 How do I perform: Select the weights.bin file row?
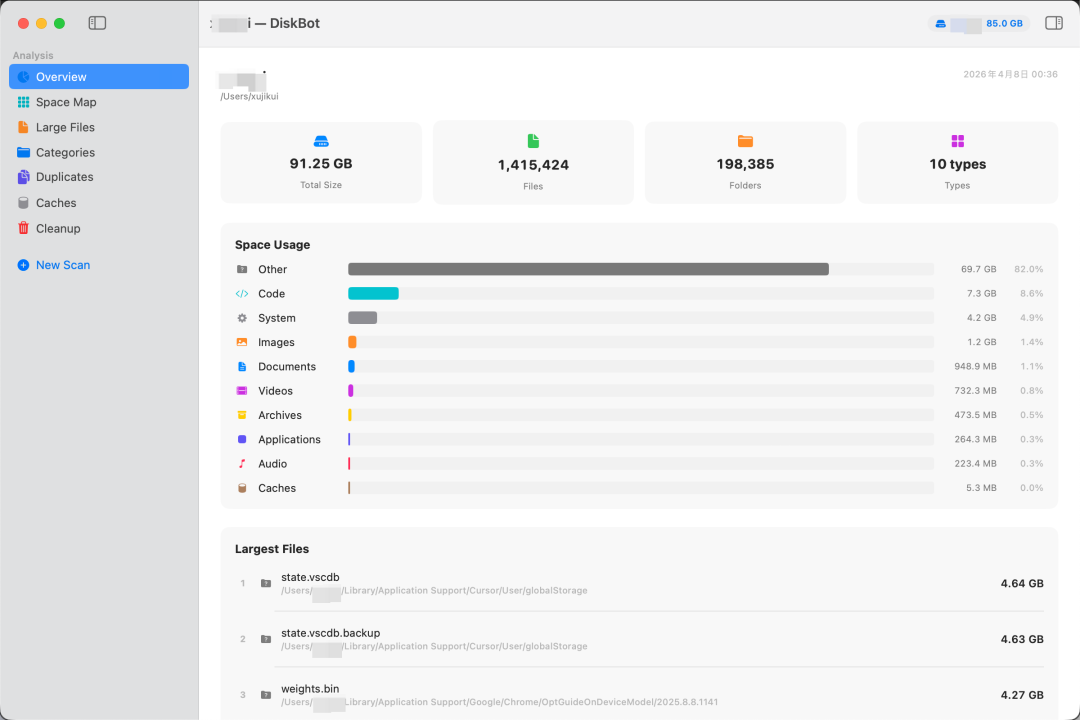[639, 695]
